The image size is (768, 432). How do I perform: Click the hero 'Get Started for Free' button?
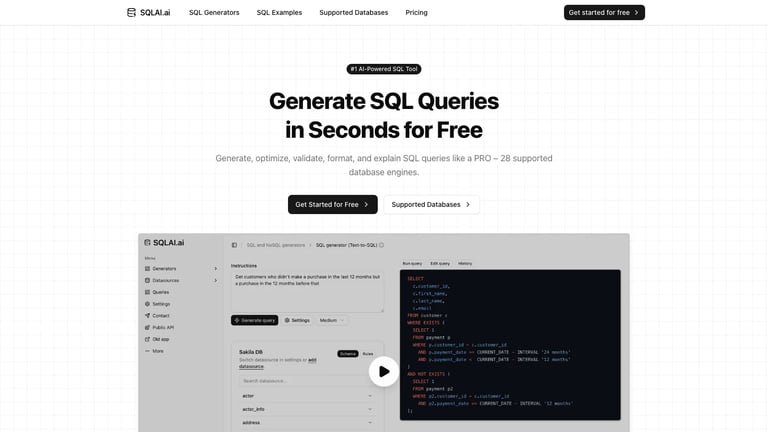coord(333,204)
